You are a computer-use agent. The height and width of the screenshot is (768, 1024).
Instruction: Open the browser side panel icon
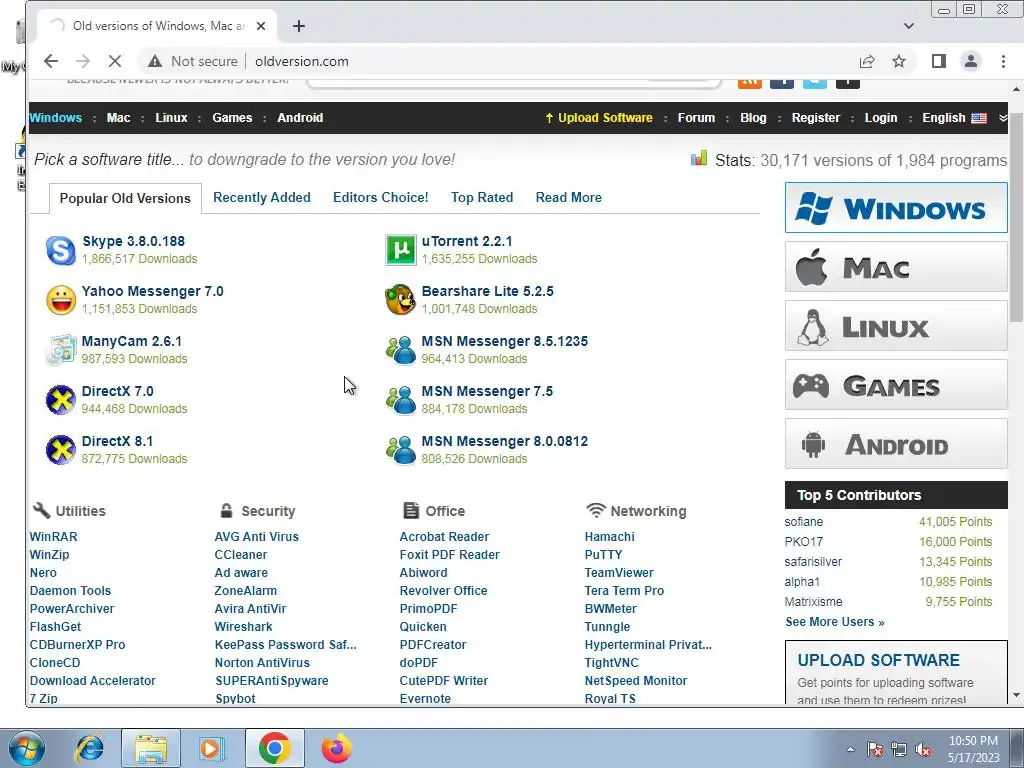pyautogui.click(x=938, y=61)
